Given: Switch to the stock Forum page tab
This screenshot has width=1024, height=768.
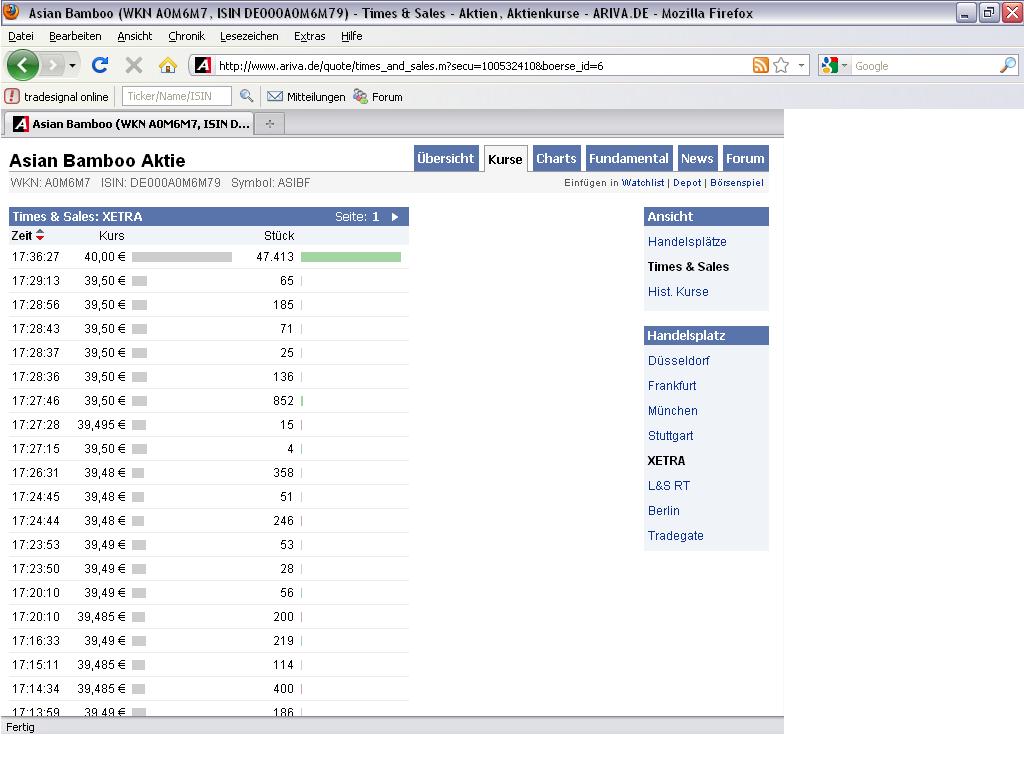Looking at the screenshot, I should click(745, 159).
